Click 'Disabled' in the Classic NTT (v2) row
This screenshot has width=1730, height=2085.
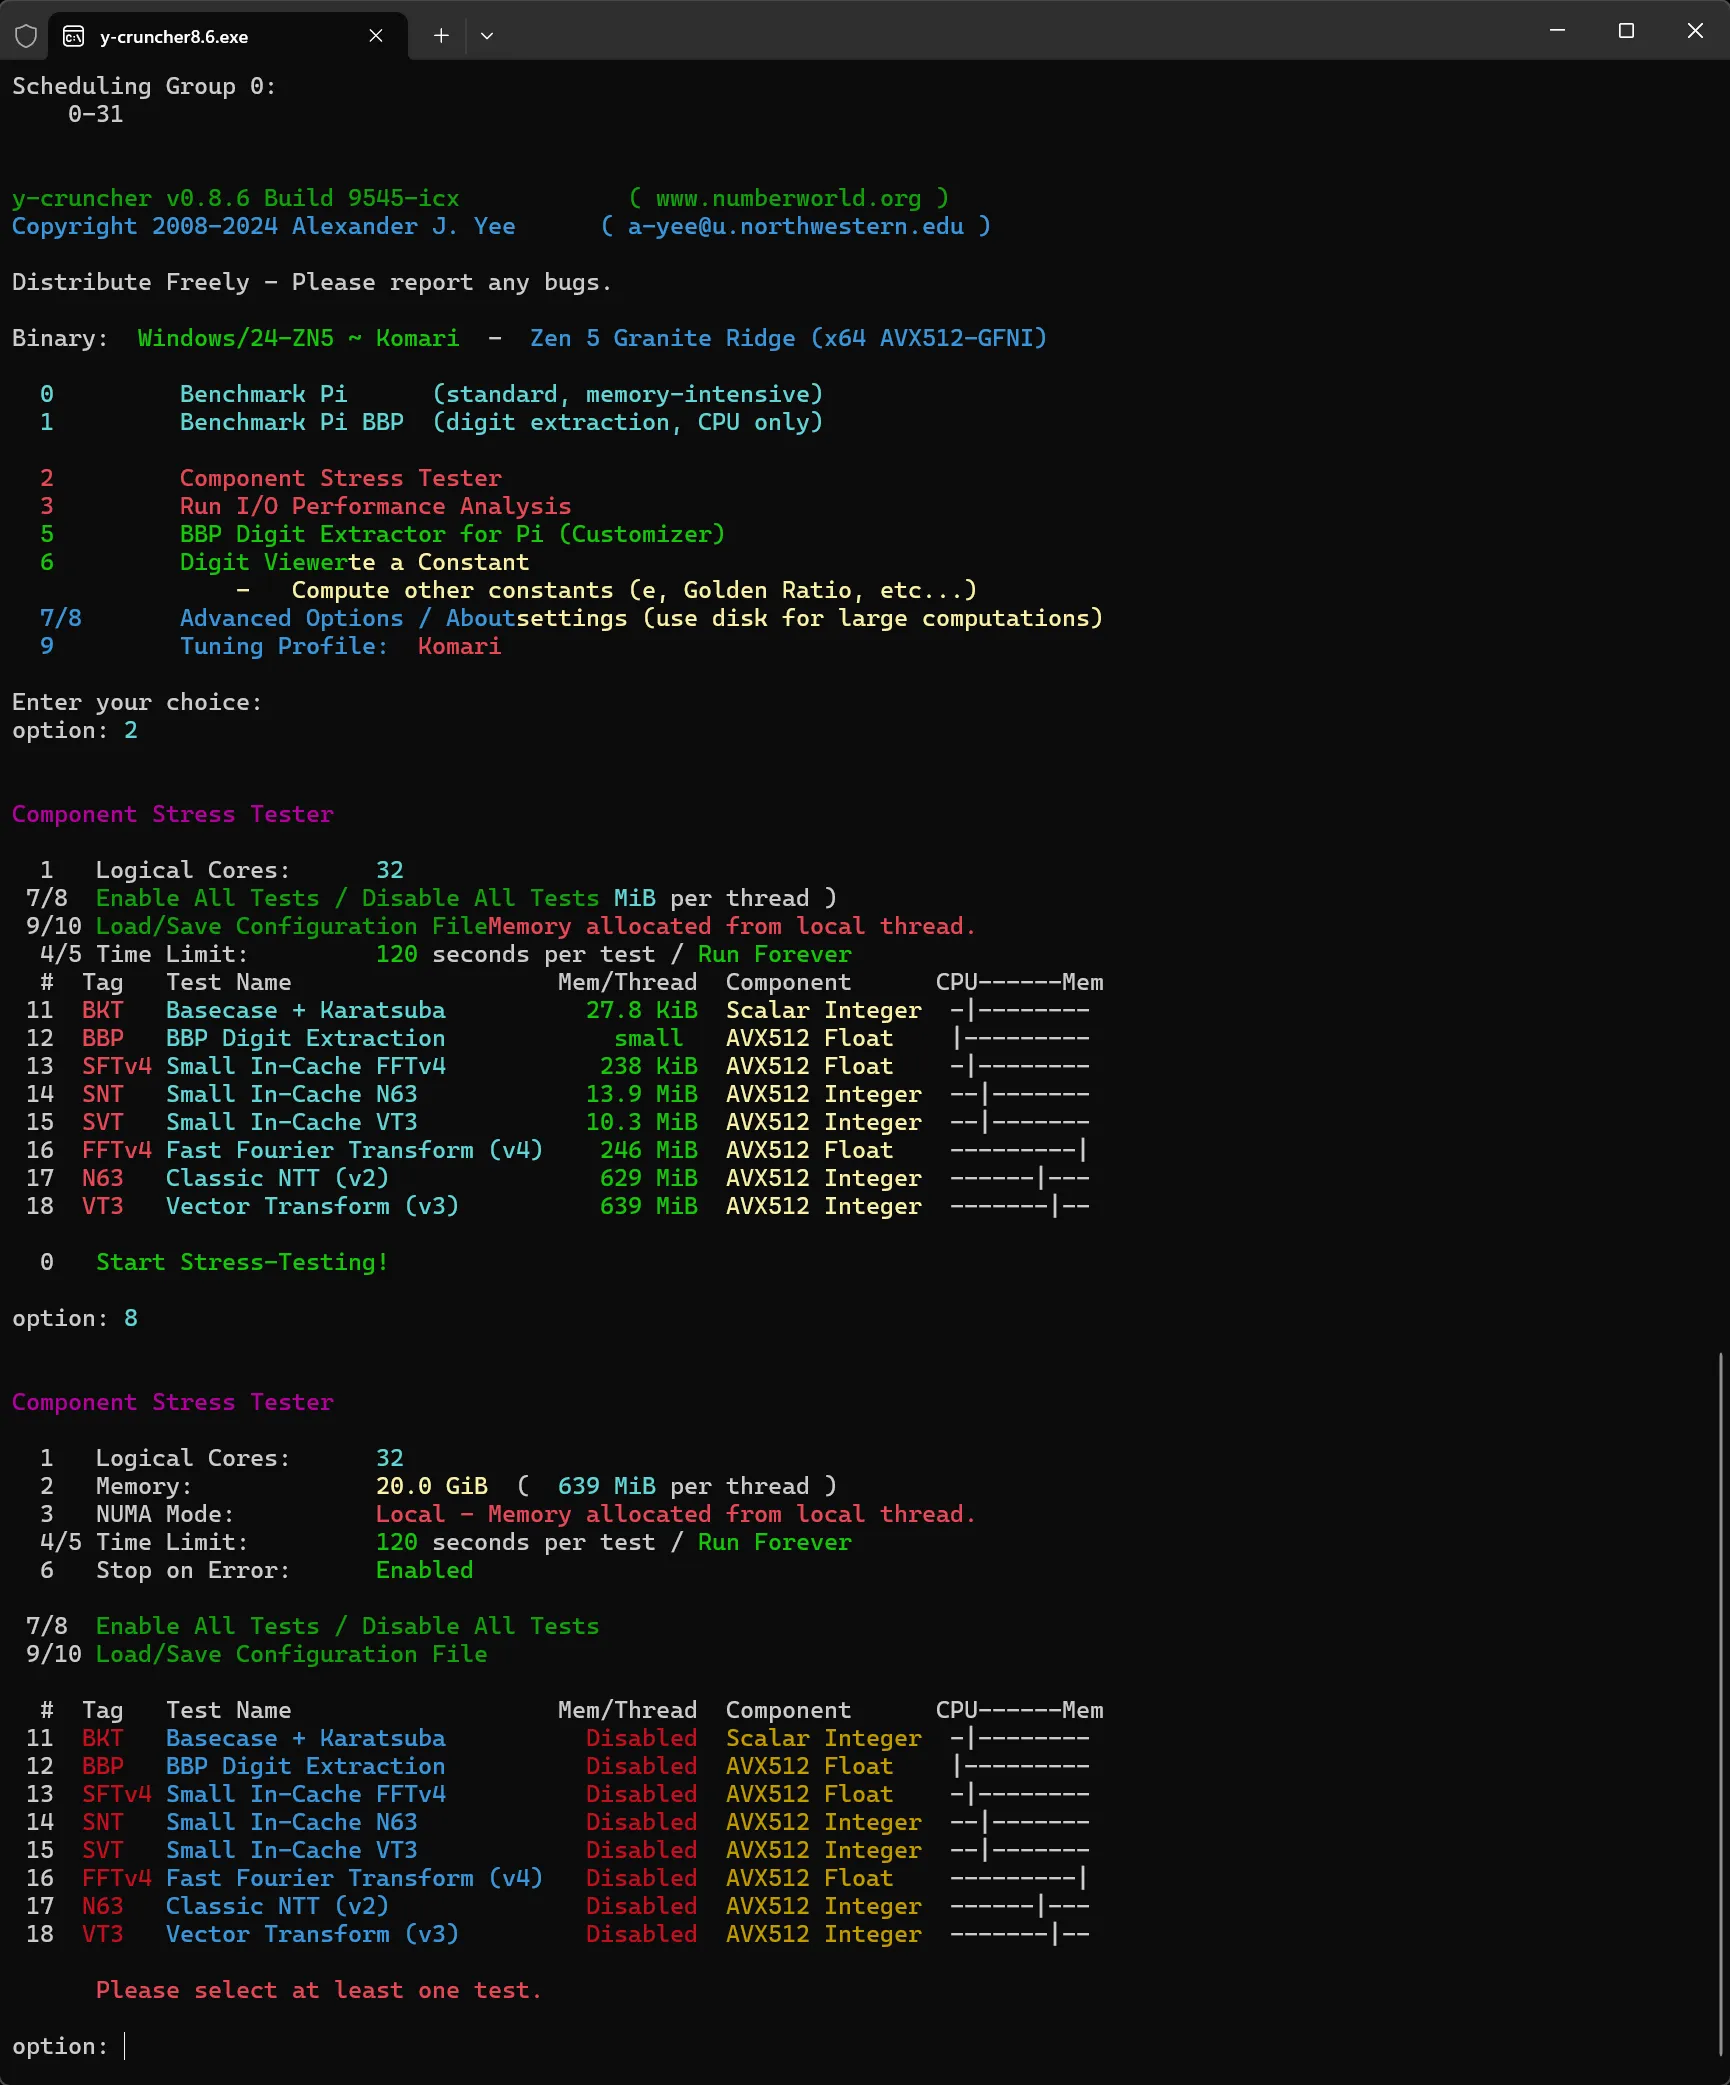(x=642, y=1906)
